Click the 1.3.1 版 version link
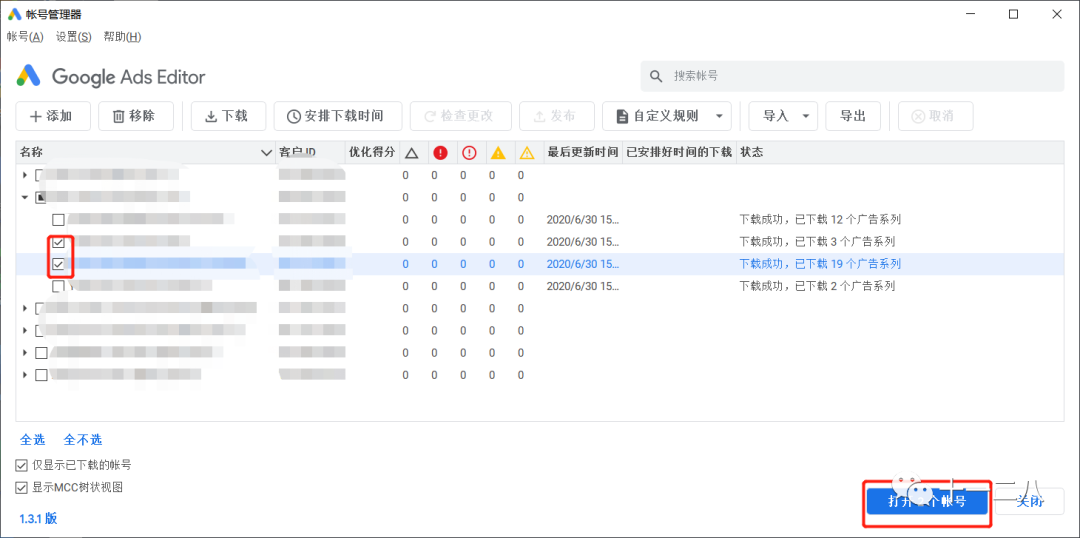Viewport: 1080px width, 538px height. click(39, 518)
